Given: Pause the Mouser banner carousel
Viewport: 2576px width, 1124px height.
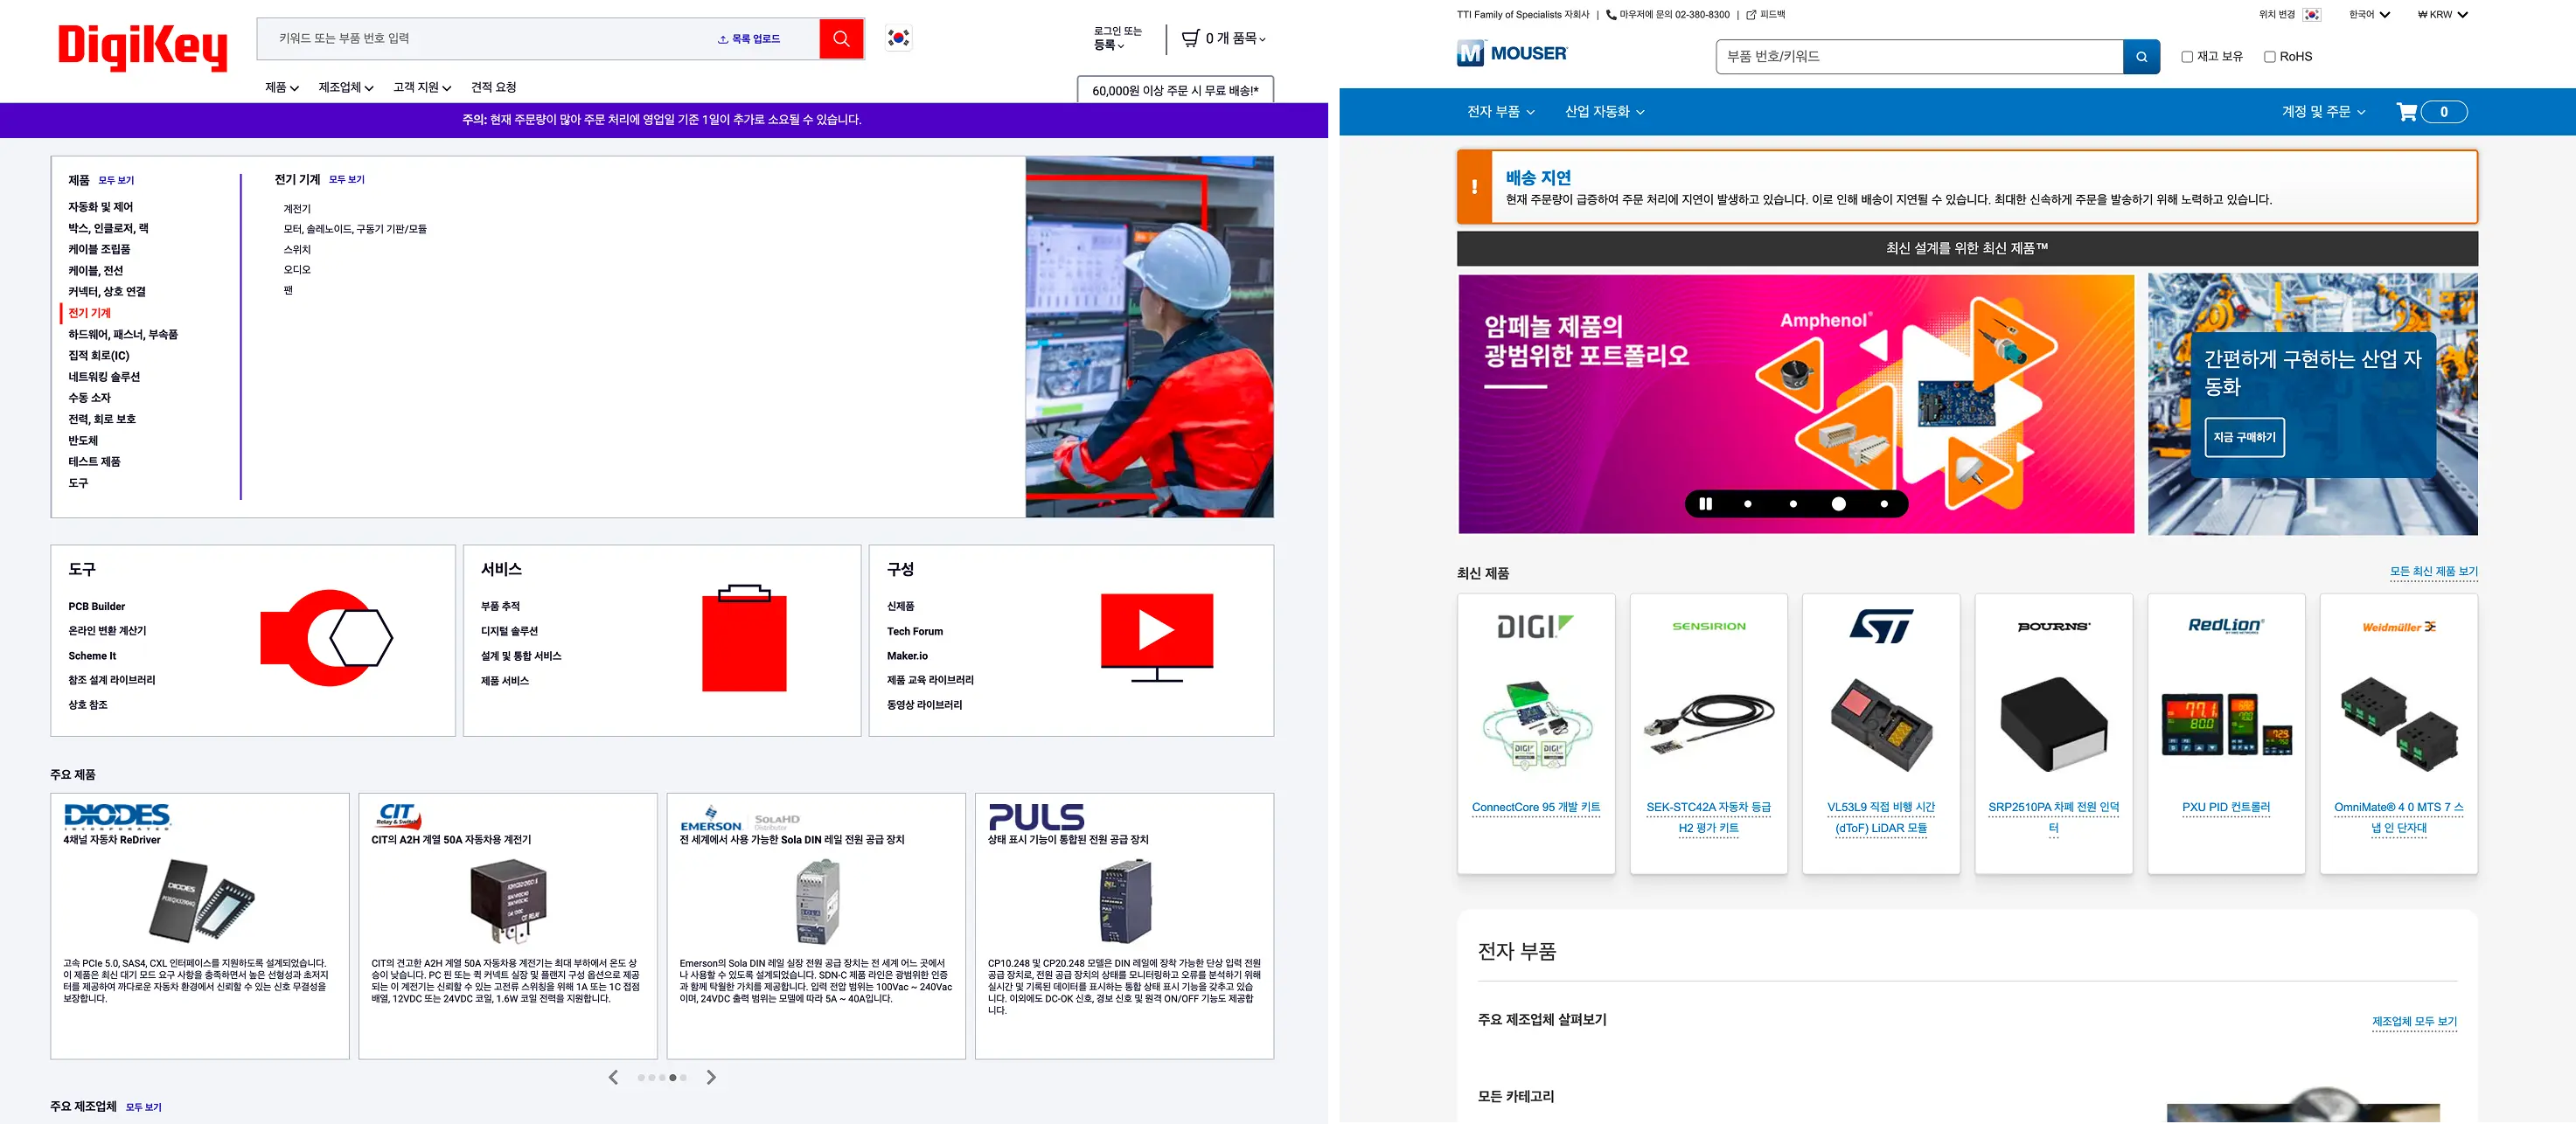Looking at the screenshot, I should tap(1706, 504).
